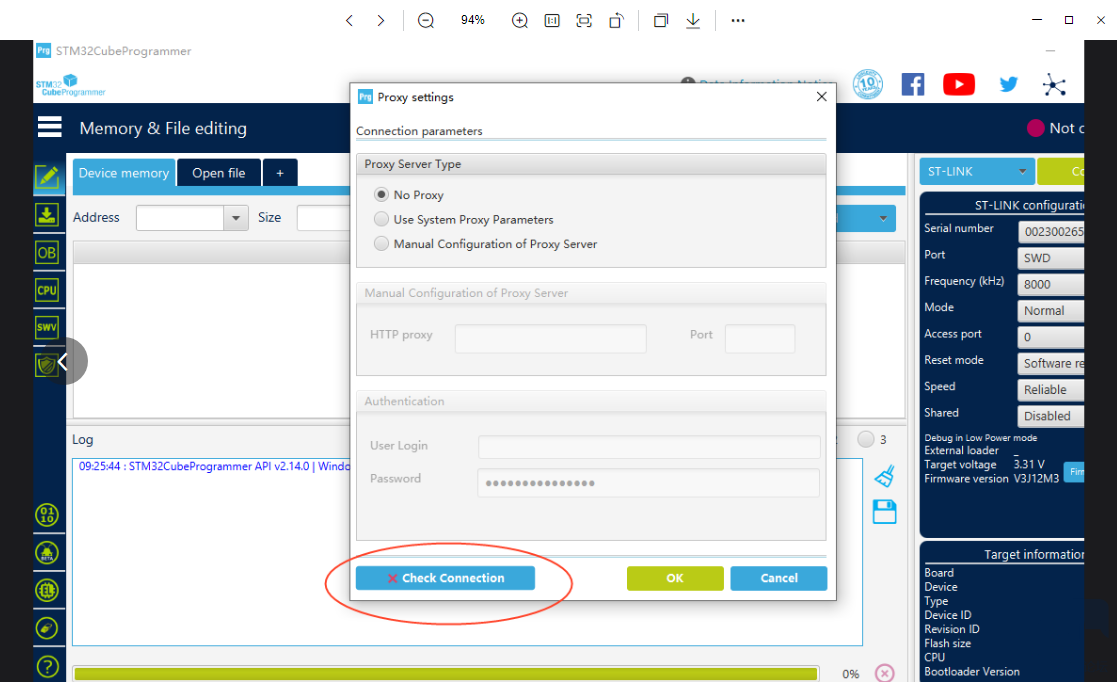This screenshot has height=682, width=1117.
Task: Expand the Address dropdown arrow
Action: [x=235, y=218]
